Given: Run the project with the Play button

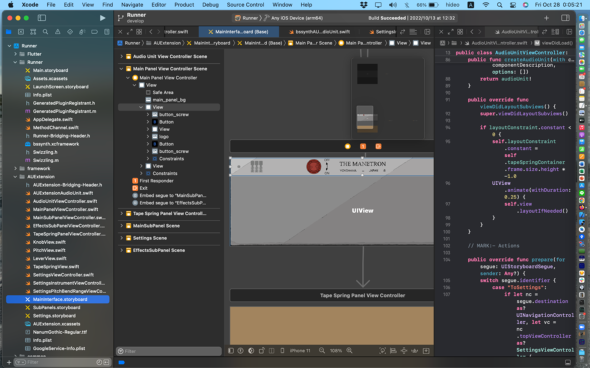Looking at the screenshot, I should point(102,18).
